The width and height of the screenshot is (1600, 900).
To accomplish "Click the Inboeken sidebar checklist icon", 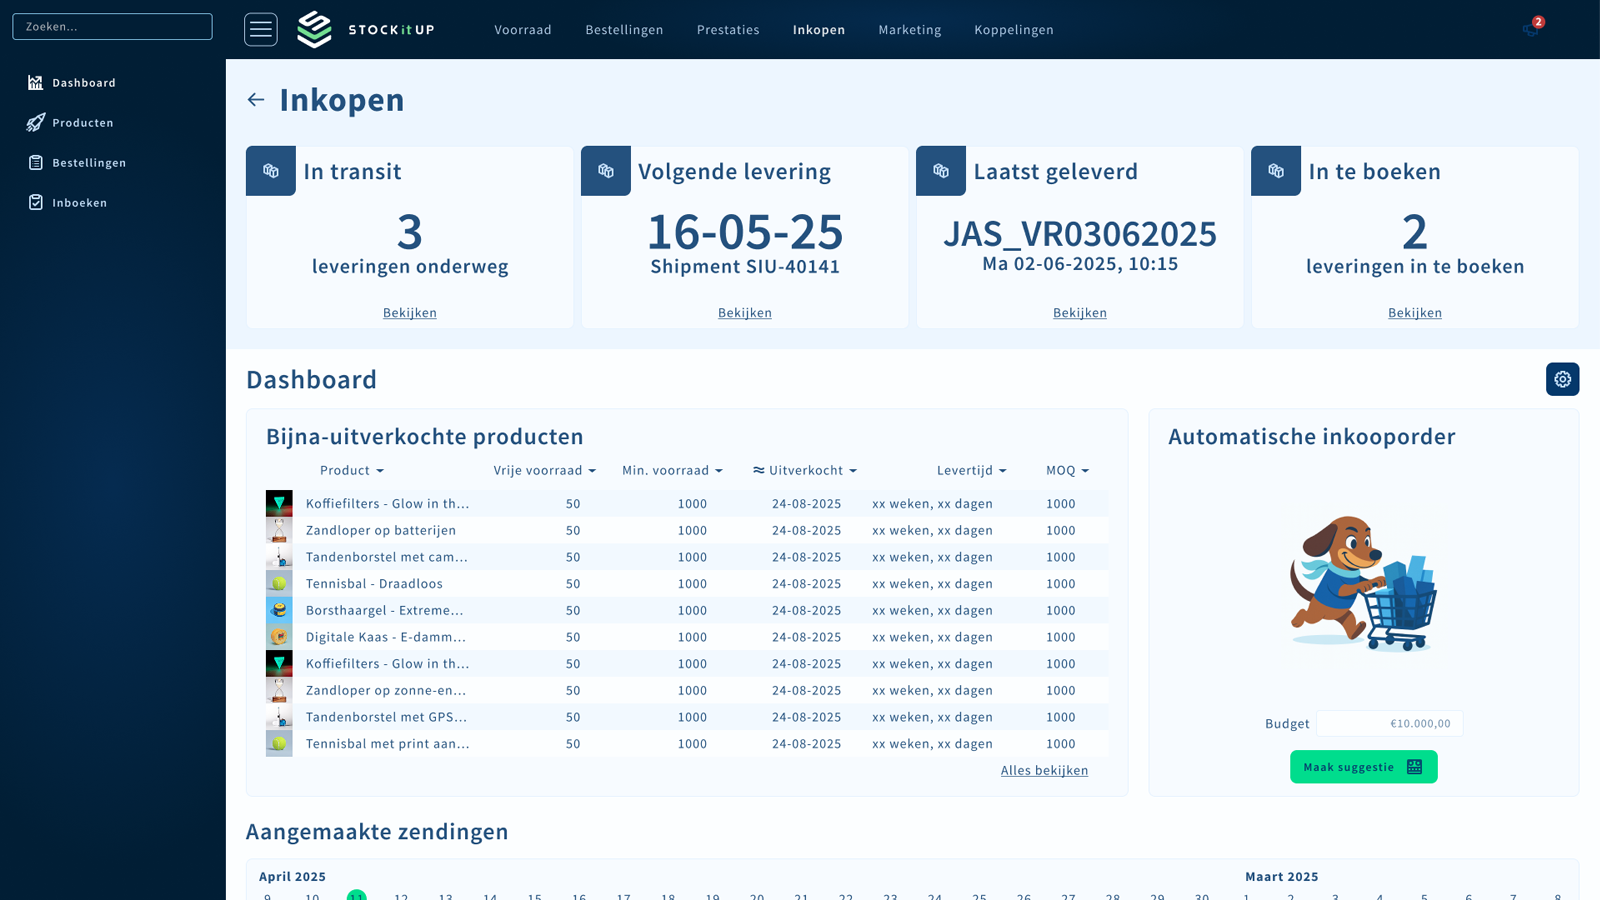I will [x=36, y=203].
